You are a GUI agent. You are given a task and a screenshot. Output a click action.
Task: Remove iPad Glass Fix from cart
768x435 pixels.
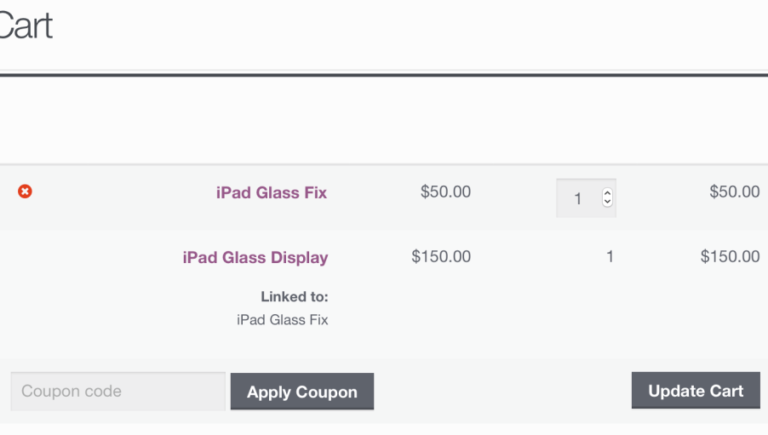25,191
